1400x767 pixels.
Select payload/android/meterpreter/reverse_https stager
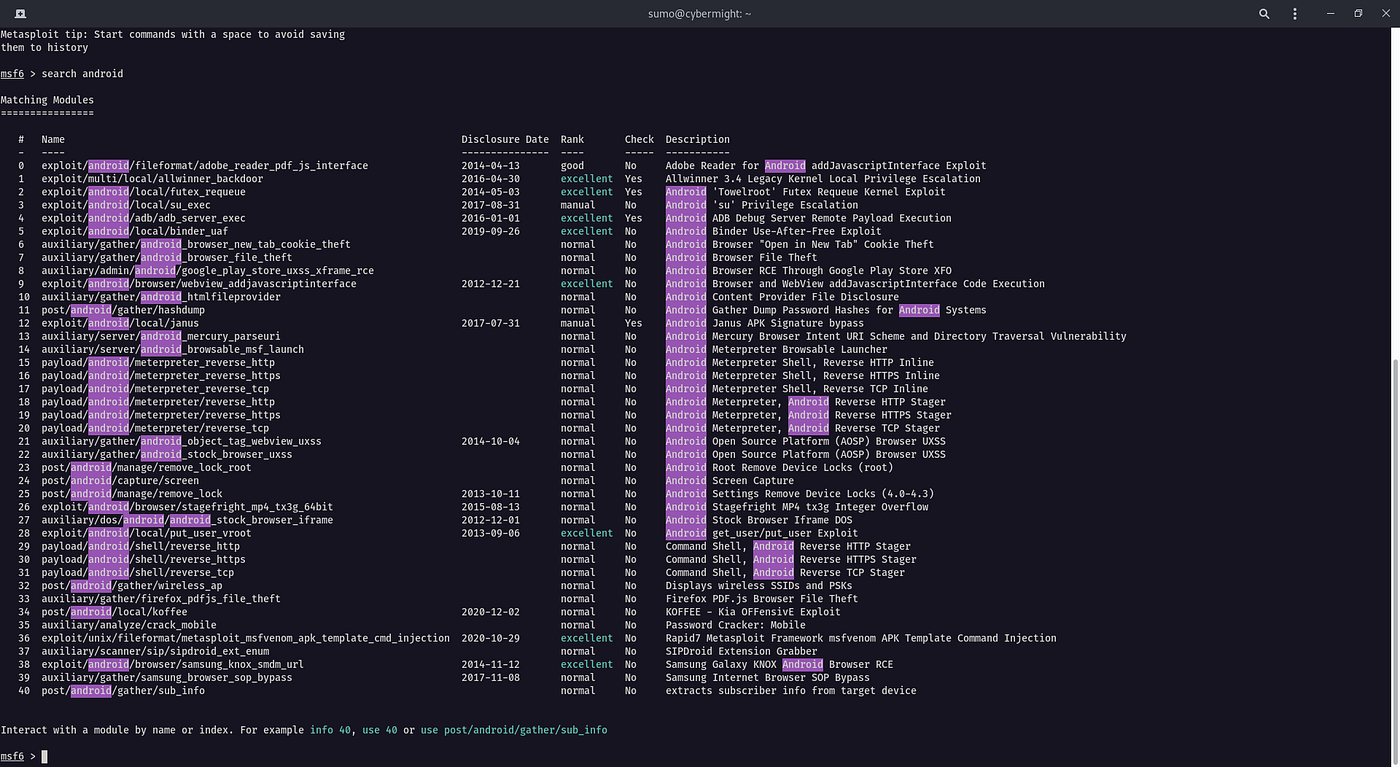[x=161, y=415]
